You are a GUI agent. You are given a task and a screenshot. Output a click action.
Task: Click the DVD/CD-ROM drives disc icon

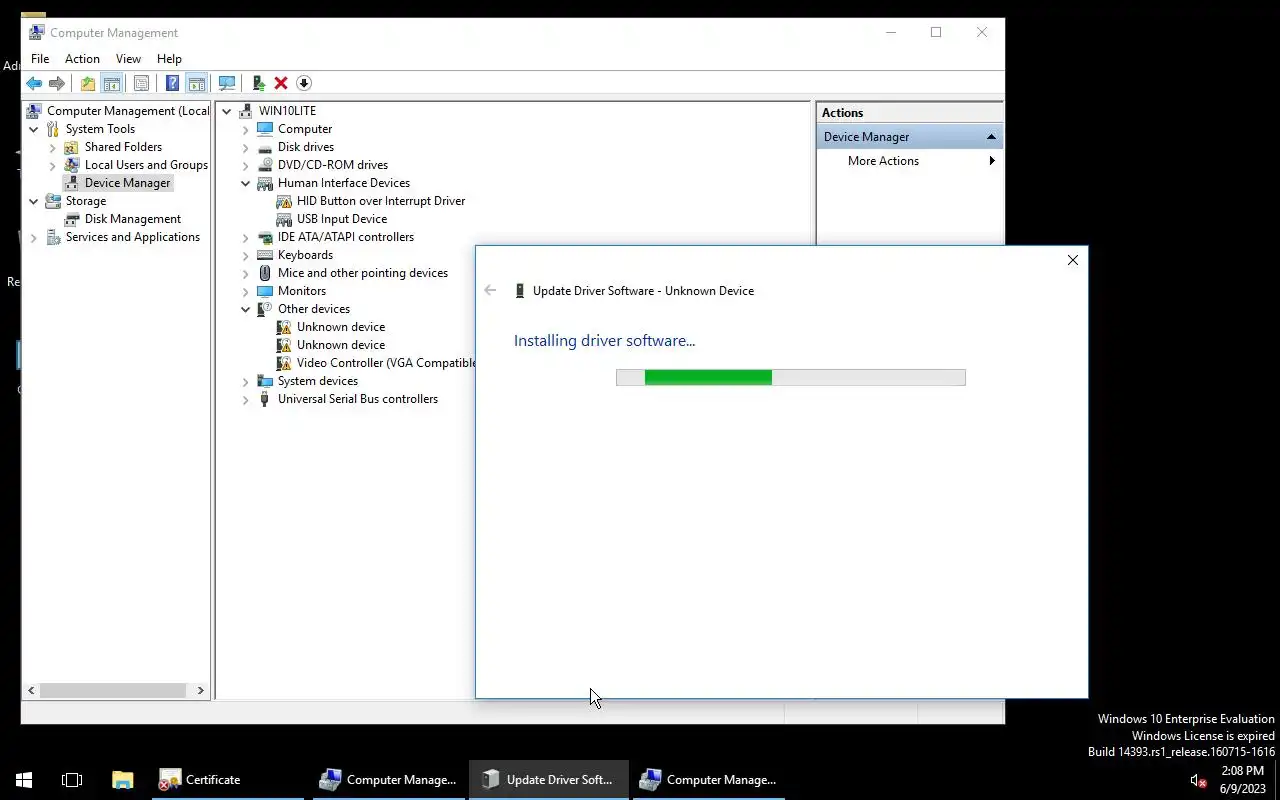point(265,165)
